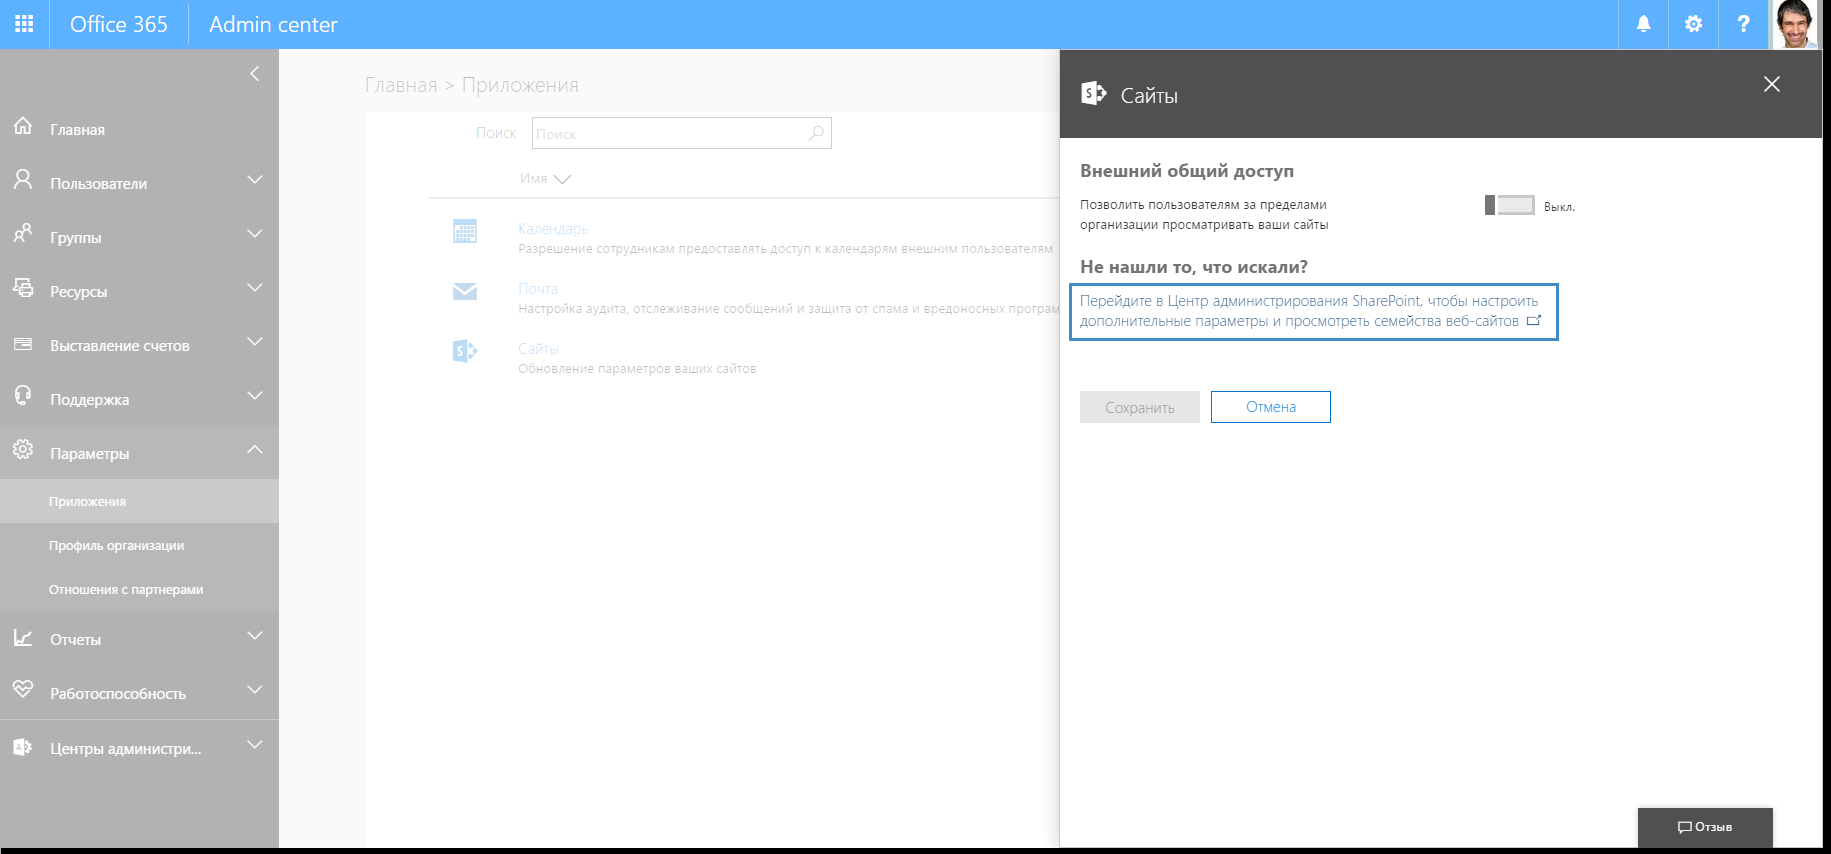Viewport: 1831px width, 854px height.
Task: Open the user profile picture
Action: (1795, 24)
